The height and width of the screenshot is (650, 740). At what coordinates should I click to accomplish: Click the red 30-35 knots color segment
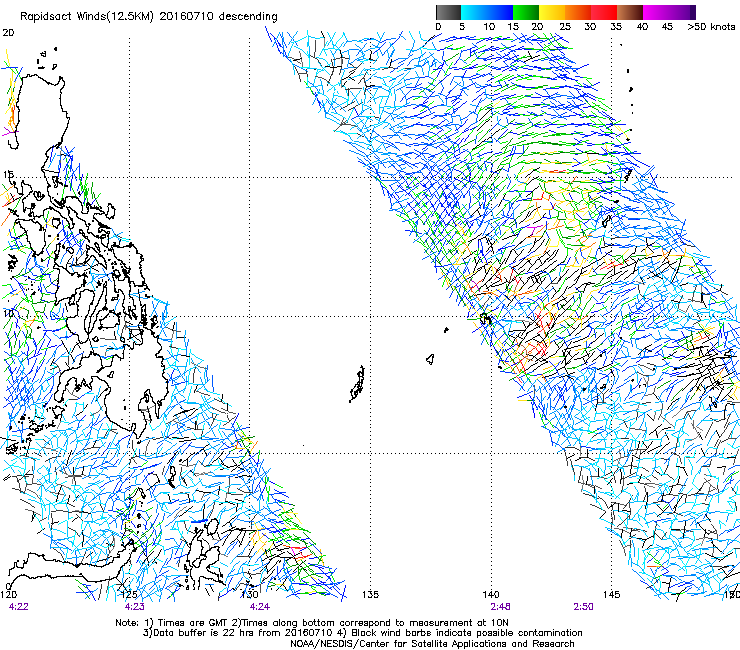pyautogui.click(x=604, y=12)
